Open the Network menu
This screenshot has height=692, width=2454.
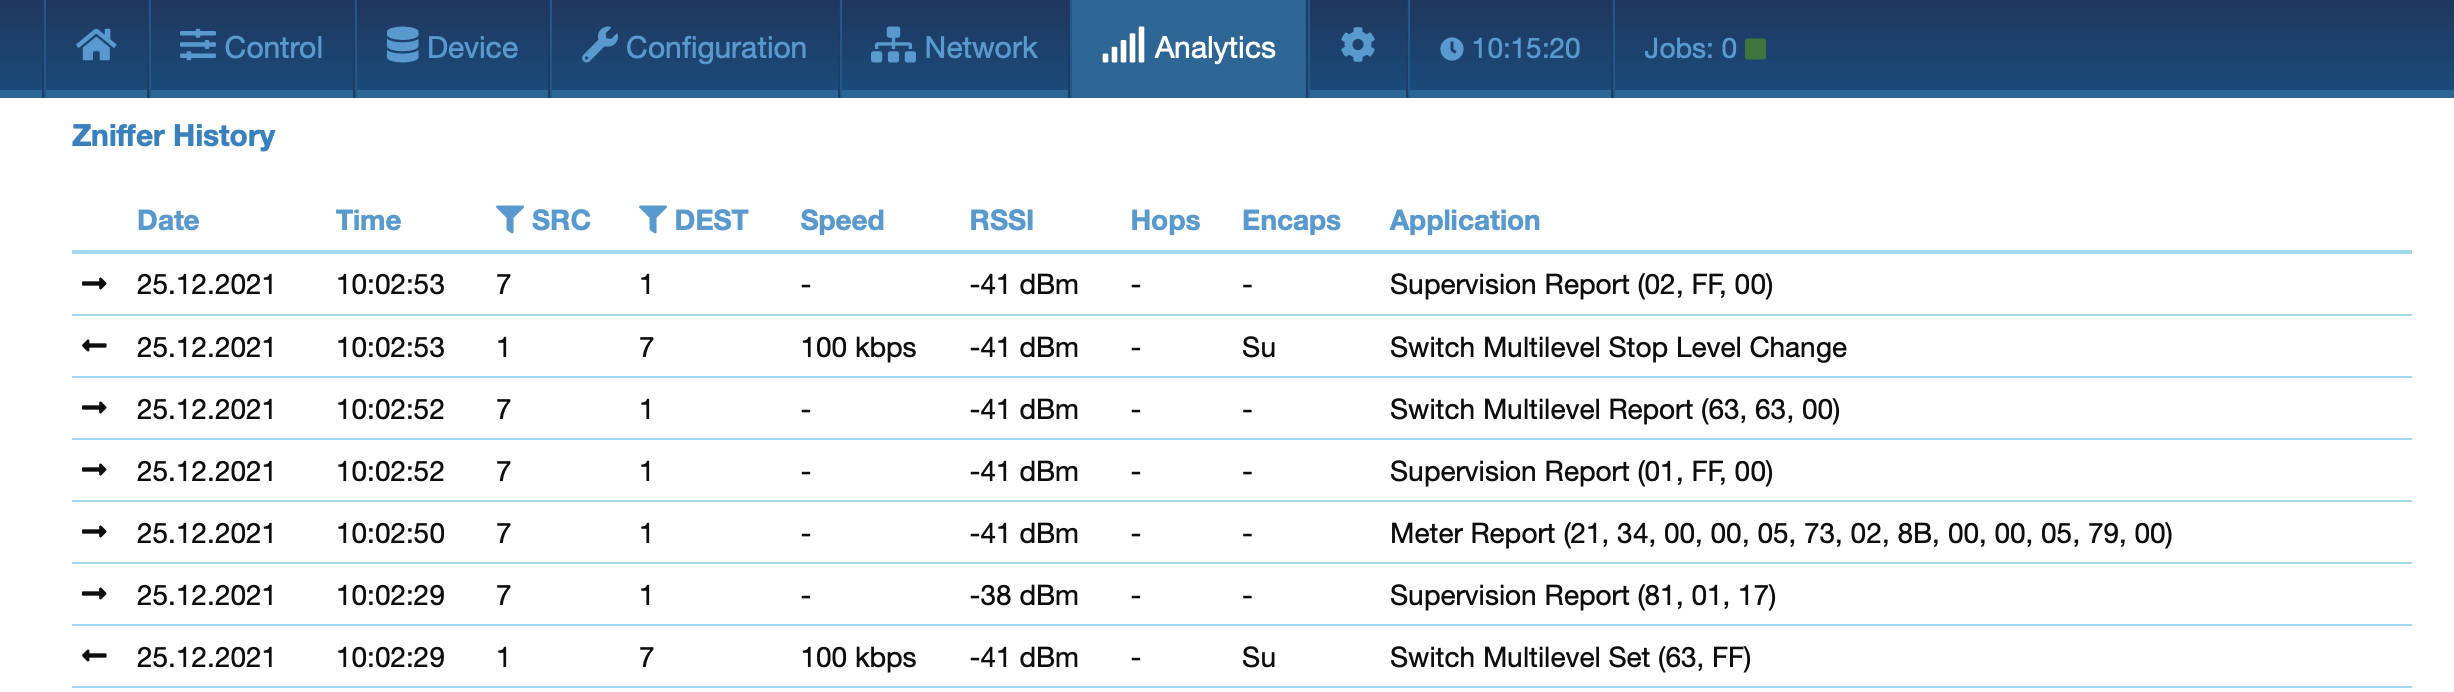(954, 47)
